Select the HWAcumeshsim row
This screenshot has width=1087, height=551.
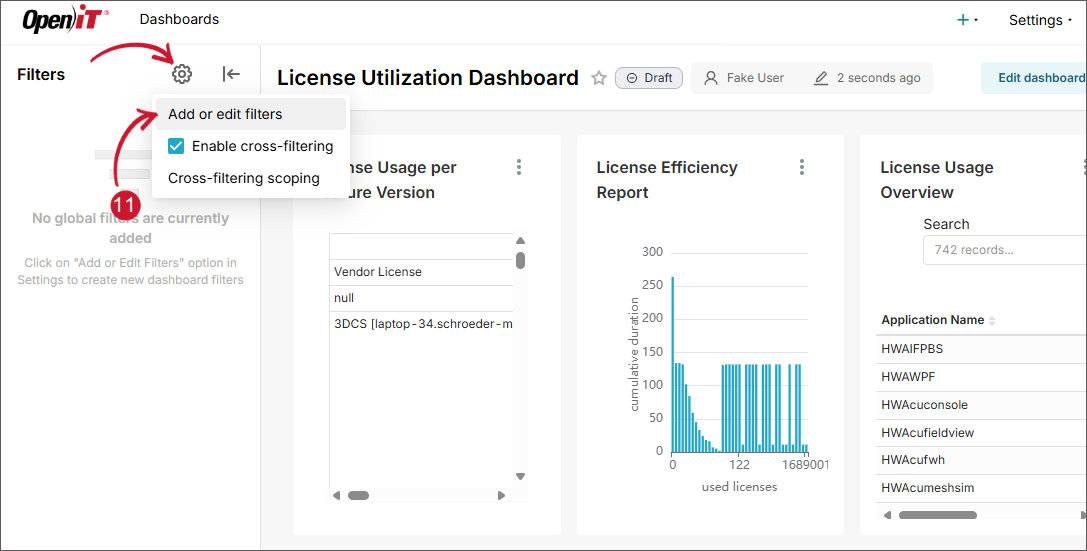coord(981,488)
